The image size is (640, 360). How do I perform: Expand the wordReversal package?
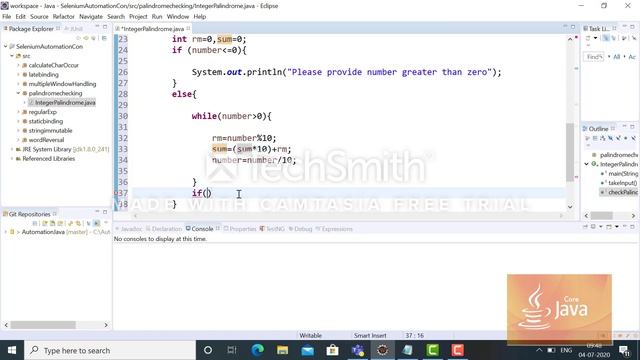18,140
